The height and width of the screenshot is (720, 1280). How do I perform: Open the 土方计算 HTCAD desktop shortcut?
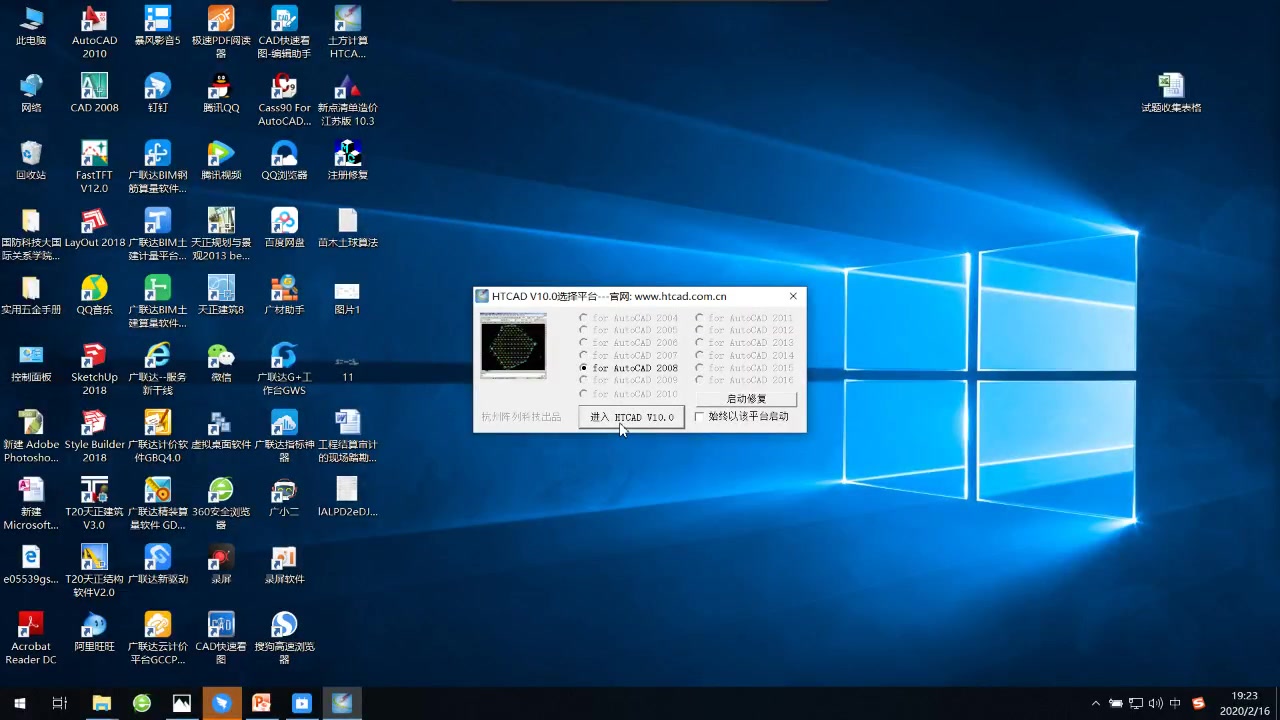347,32
